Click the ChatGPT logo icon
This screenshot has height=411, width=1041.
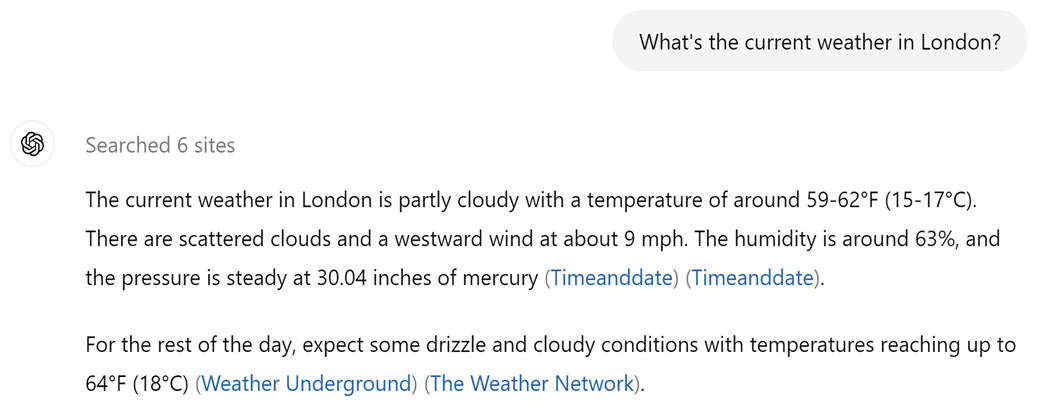pyautogui.click(x=32, y=145)
